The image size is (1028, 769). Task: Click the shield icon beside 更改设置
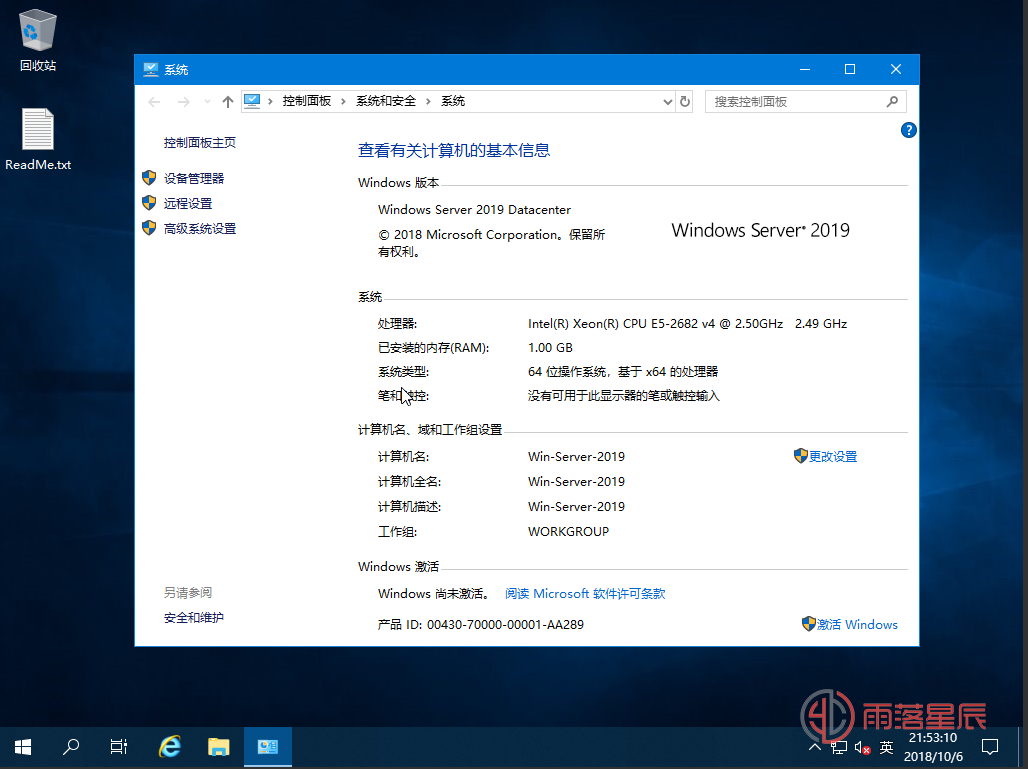(x=801, y=456)
